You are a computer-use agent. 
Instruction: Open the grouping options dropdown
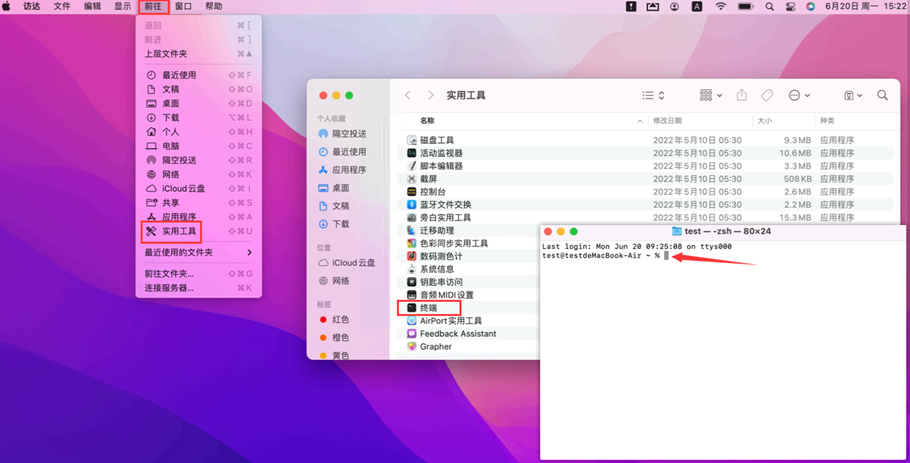(x=711, y=95)
